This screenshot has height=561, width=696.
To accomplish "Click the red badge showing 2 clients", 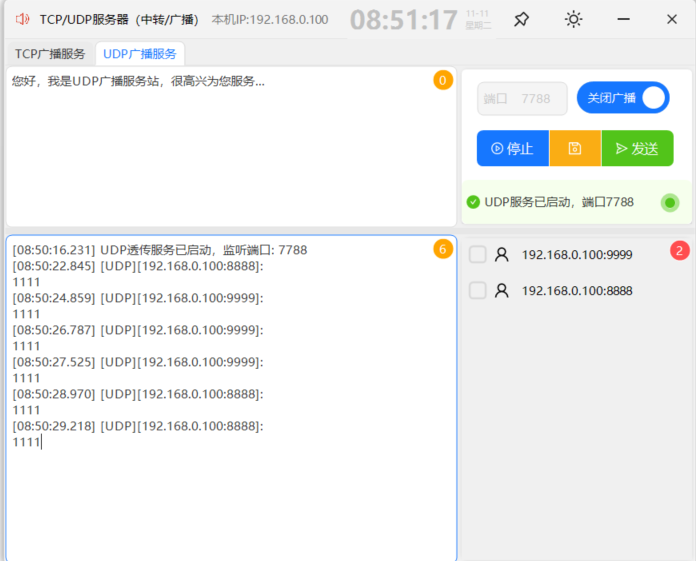I will tap(679, 251).
